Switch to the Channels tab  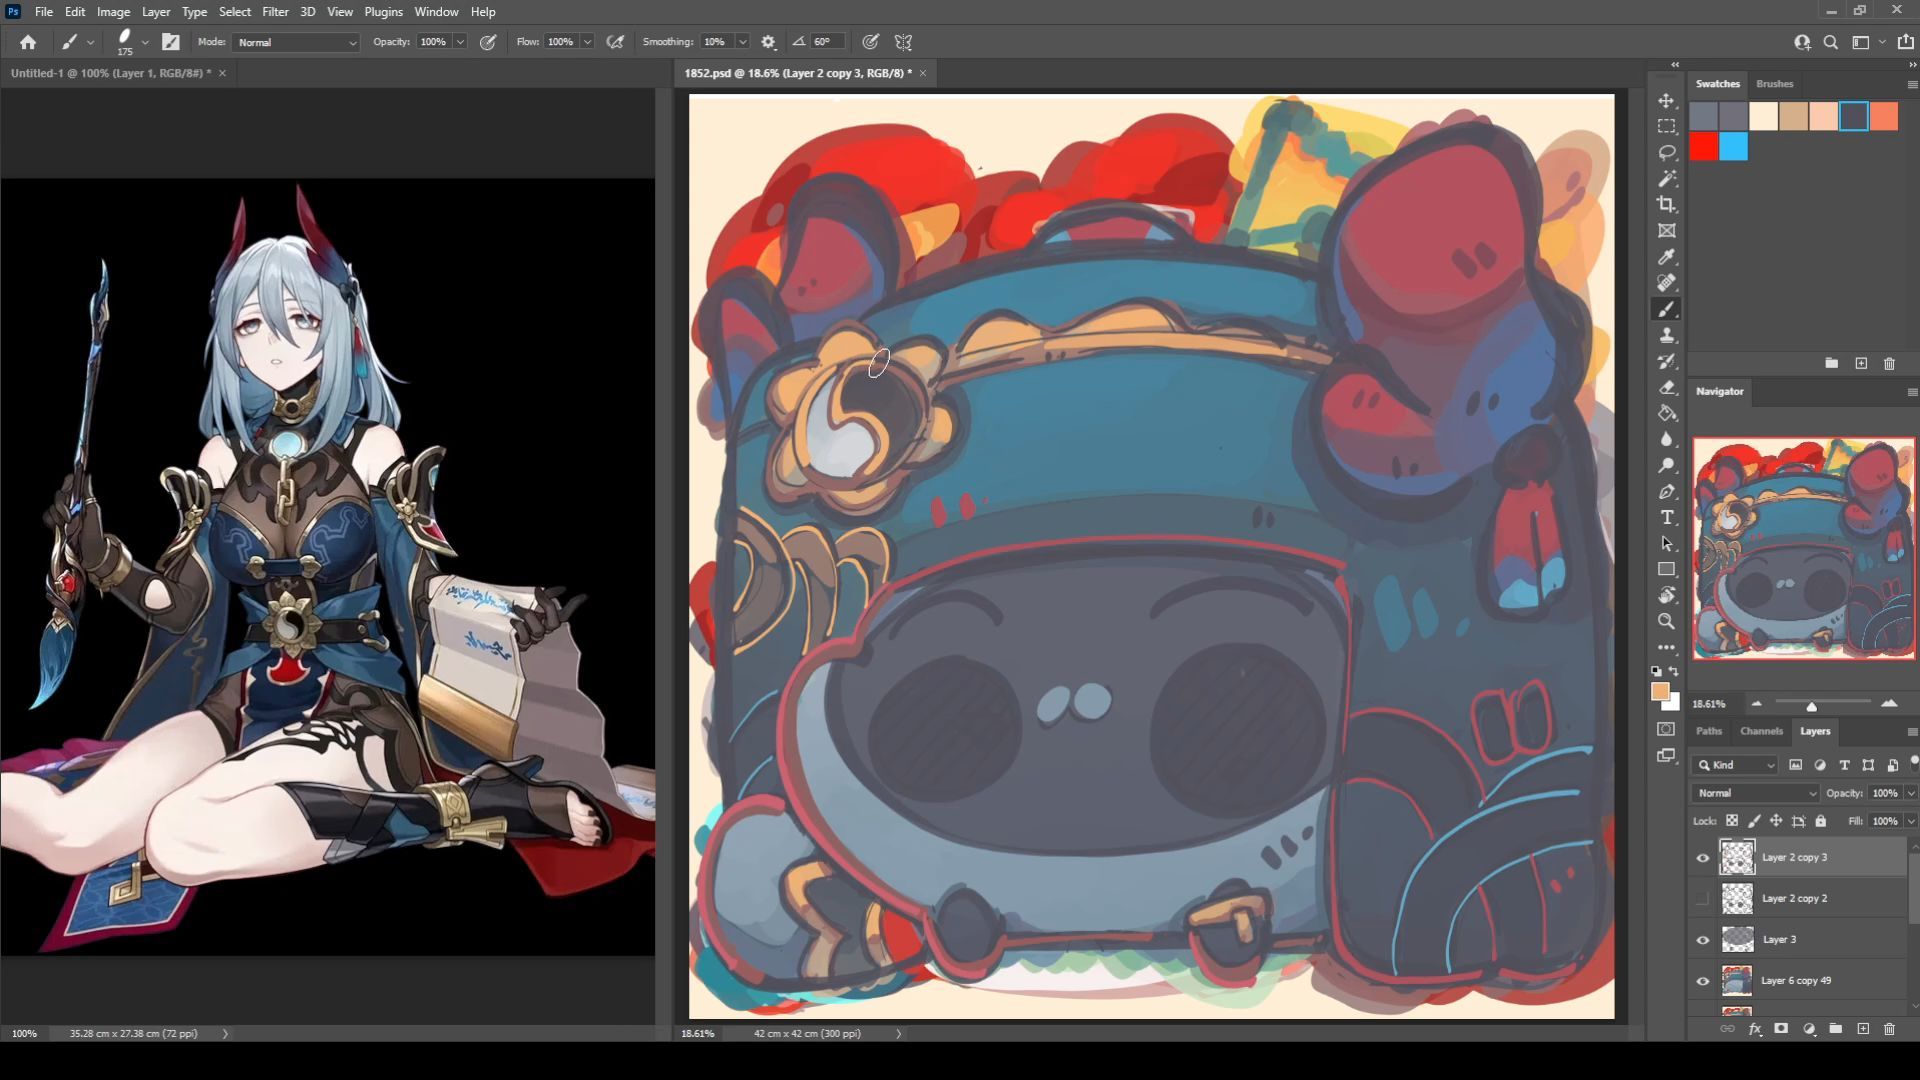click(1761, 731)
